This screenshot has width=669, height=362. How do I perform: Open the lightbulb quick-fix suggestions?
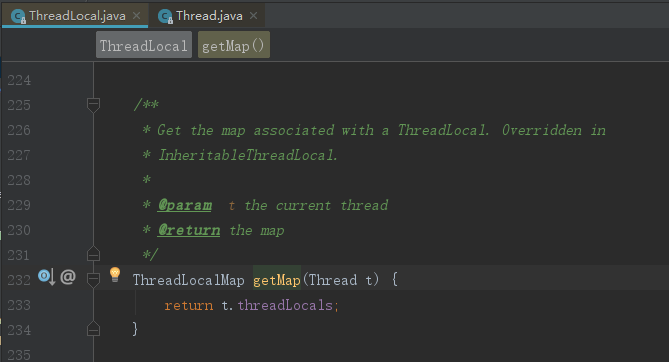click(115, 274)
